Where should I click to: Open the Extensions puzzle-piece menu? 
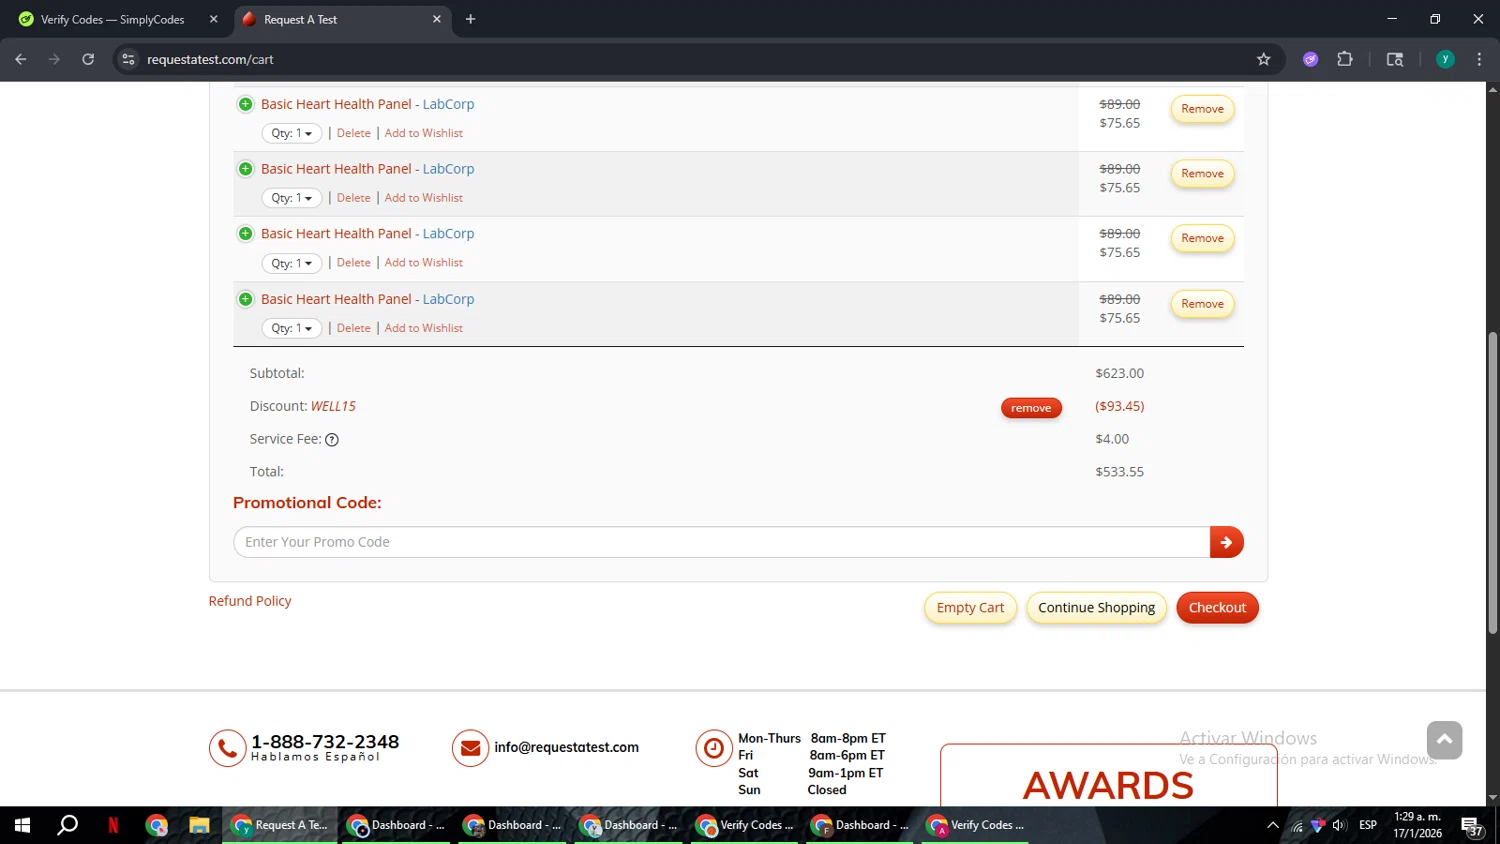click(x=1345, y=59)
